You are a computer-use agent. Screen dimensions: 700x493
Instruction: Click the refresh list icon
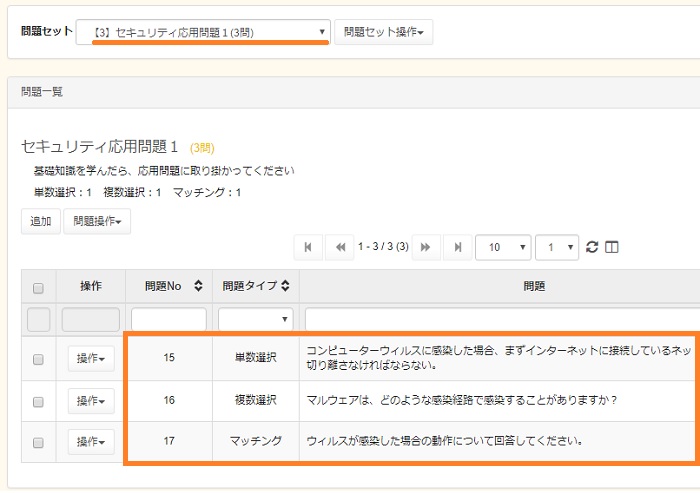[x=592, y=247]
